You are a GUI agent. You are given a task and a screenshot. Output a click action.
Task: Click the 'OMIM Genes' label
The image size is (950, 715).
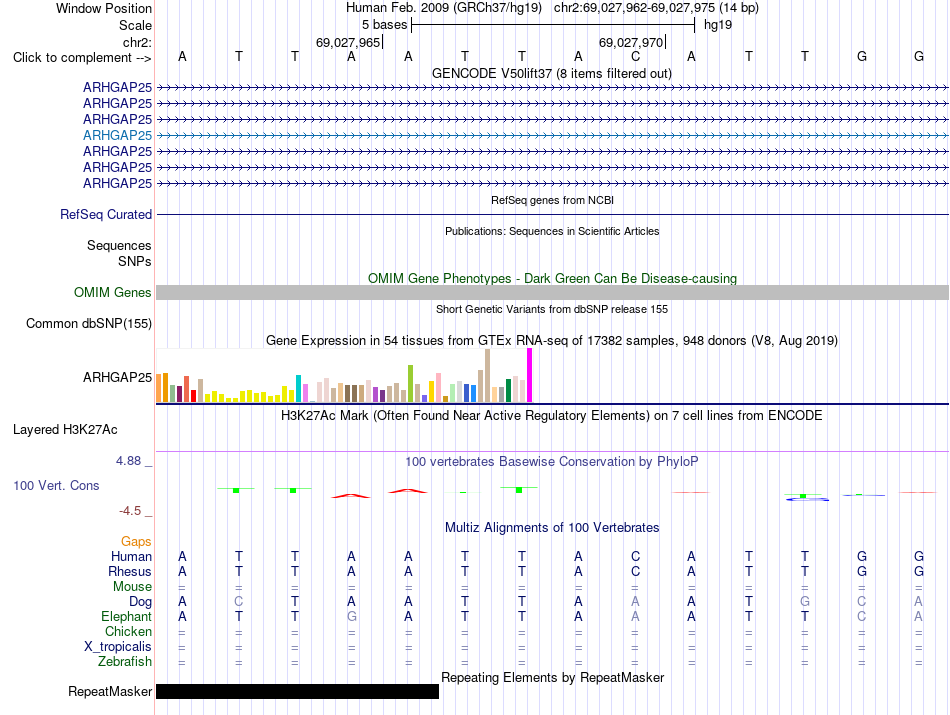point(113,293)
